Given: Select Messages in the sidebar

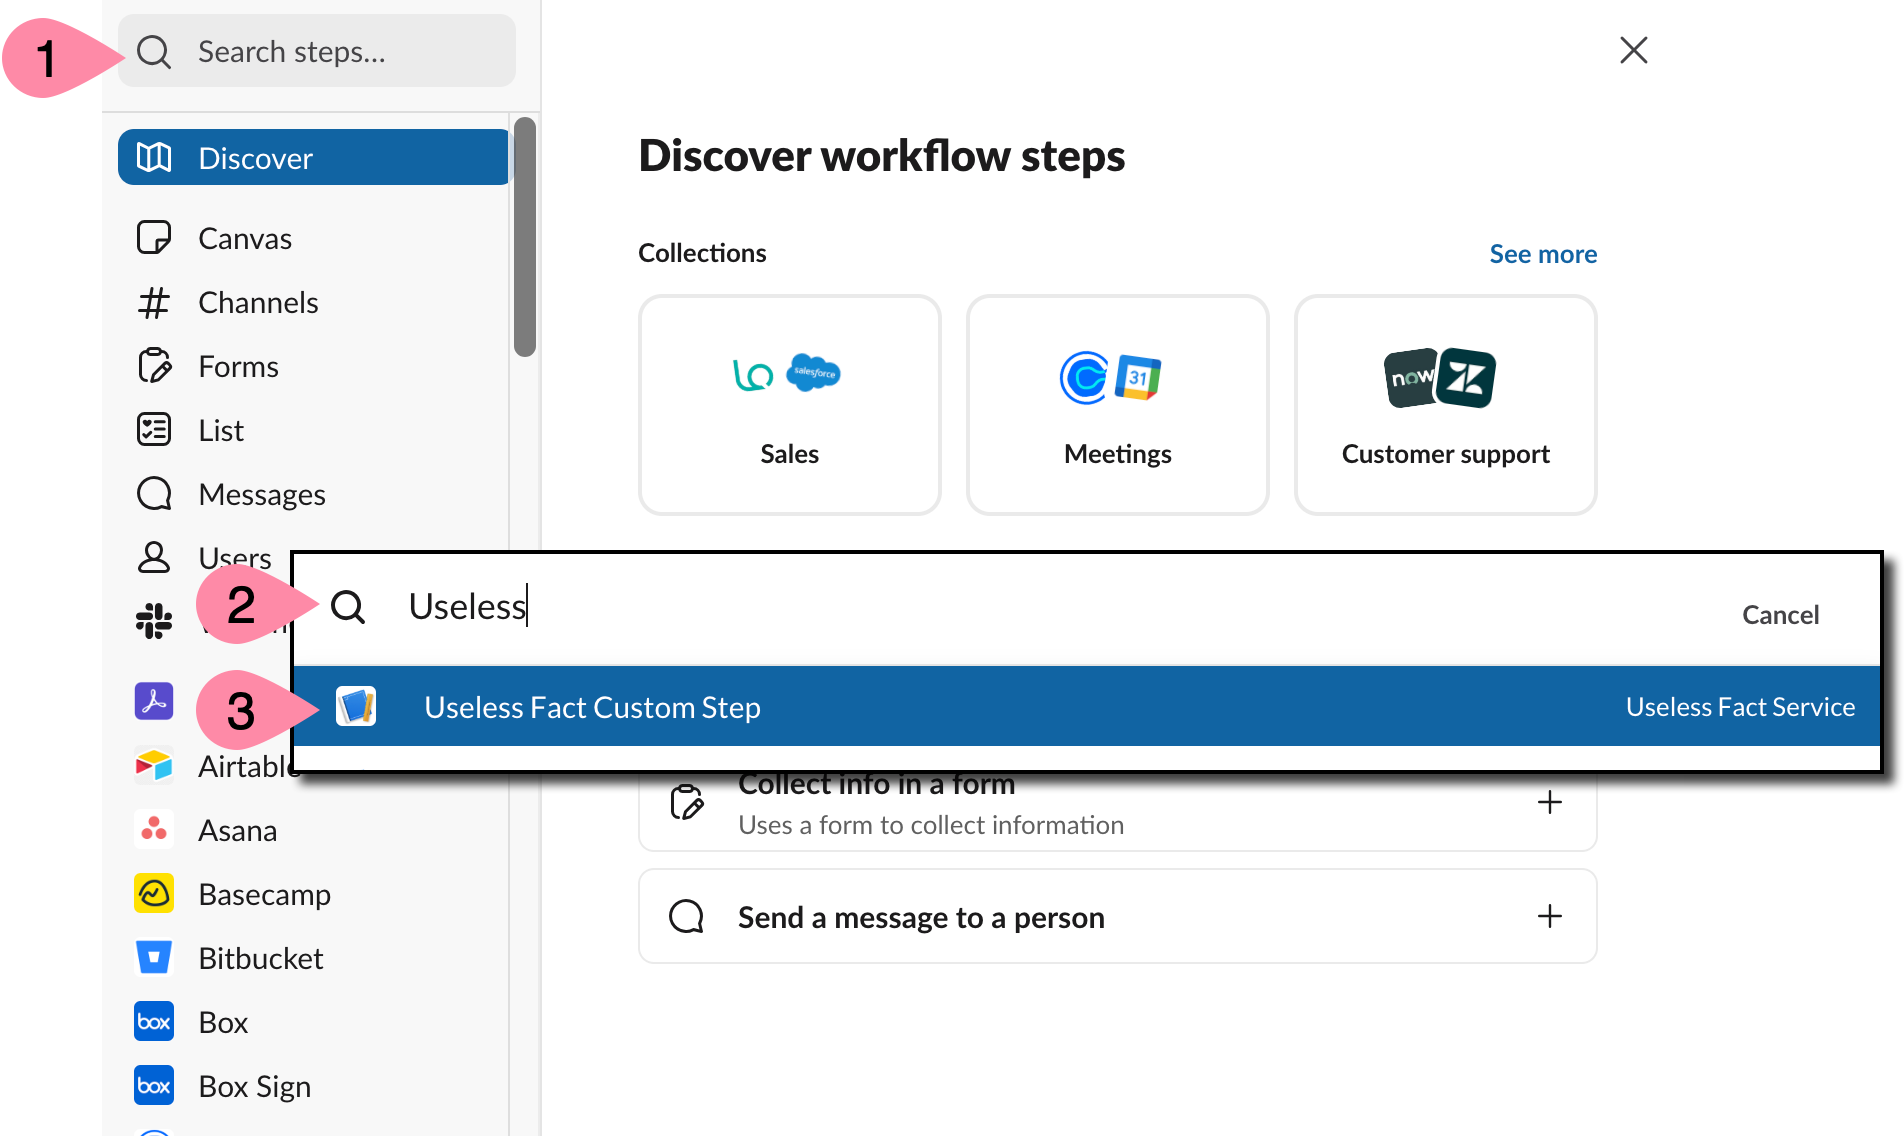Looking at the screenshot, I should (x=261, y=495).
